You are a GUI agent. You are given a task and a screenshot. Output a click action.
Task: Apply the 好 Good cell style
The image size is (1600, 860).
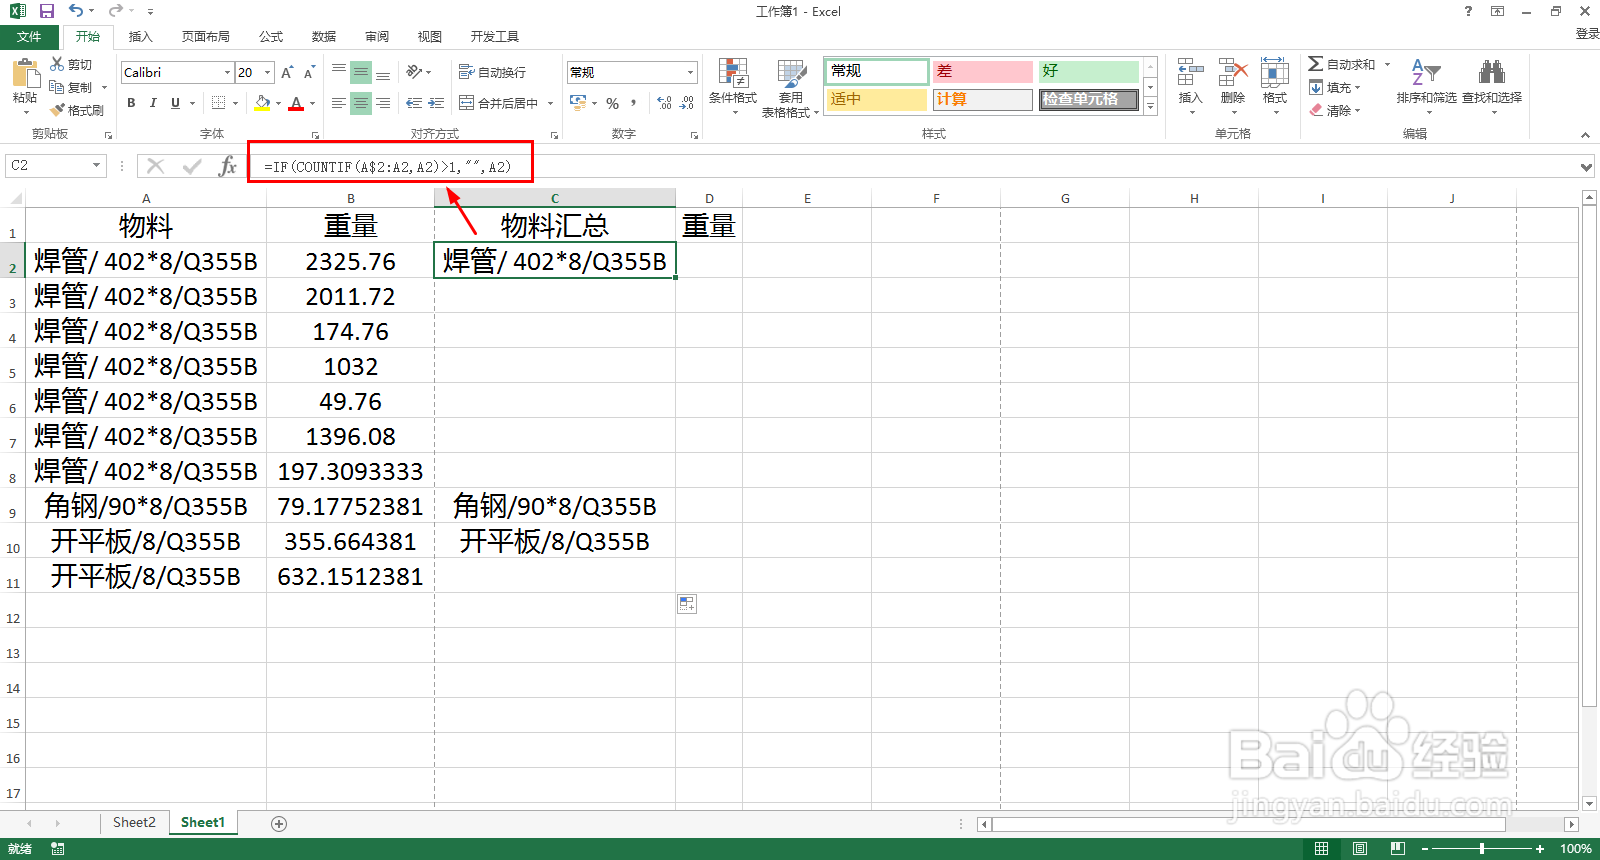pyautogui.click(x=1089, y=72)
